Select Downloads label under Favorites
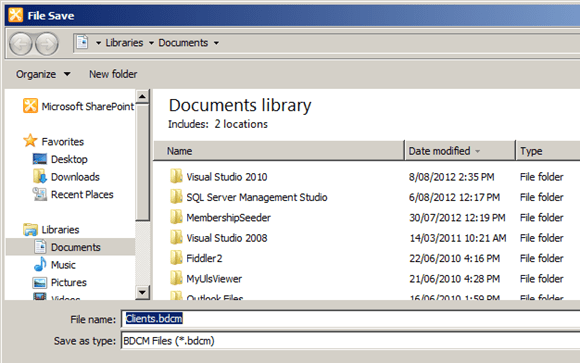The height and width of the screenshot is (363, 580). point(75,177)
